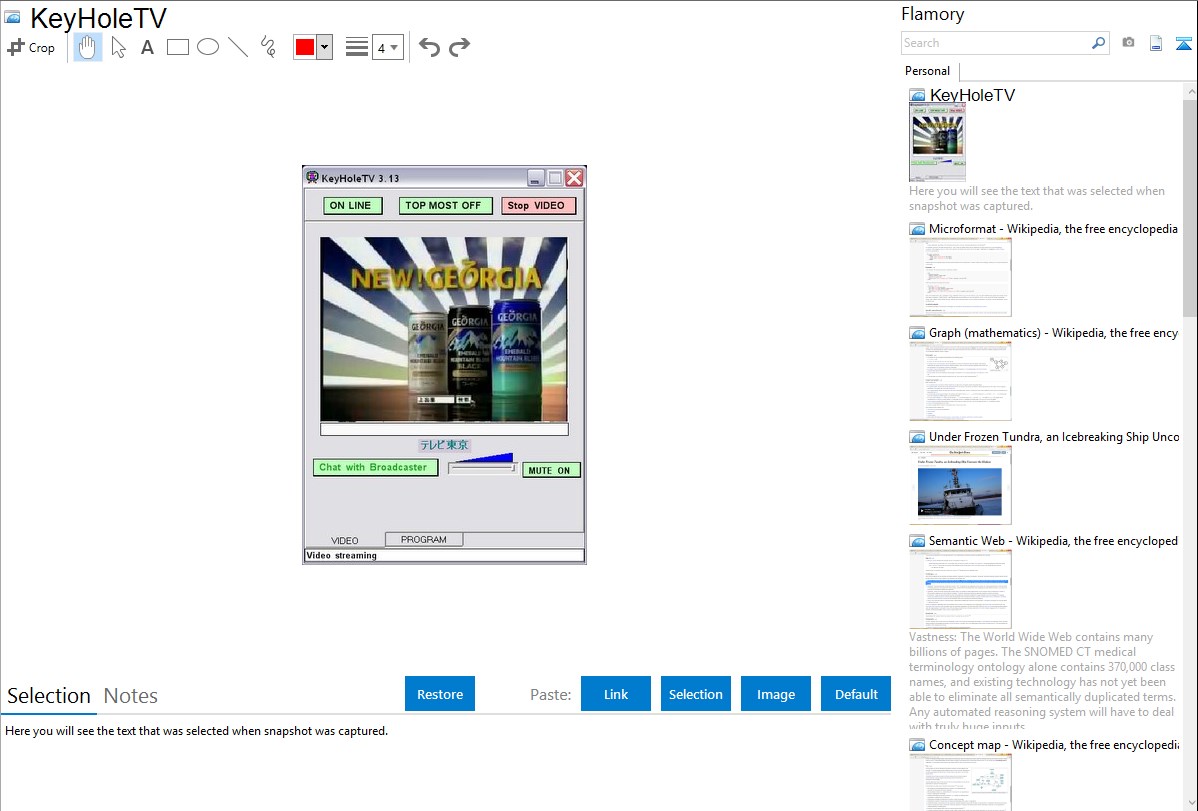Open the Microformat Wikipedia snapshot thumbnail
The height and width of the screenshot is (811, 1198).
960,277
